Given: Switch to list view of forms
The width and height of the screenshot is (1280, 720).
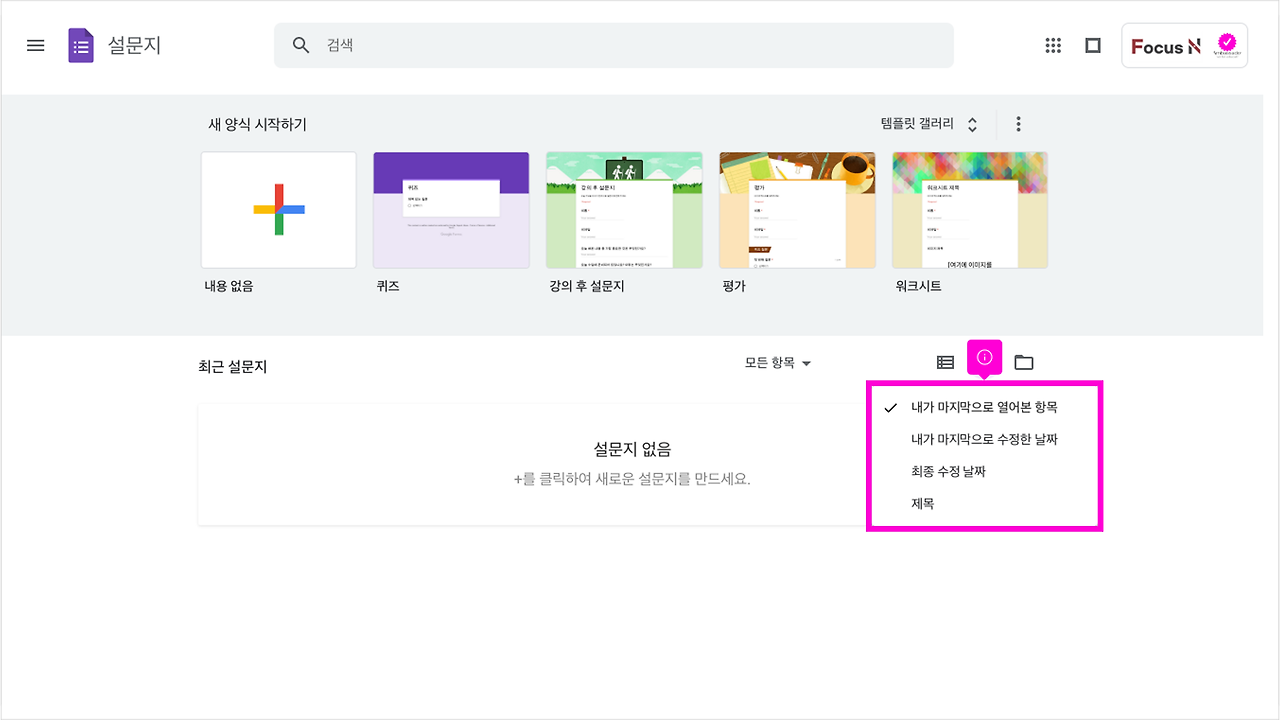Looking at the screenshot, I should (945, 362).
